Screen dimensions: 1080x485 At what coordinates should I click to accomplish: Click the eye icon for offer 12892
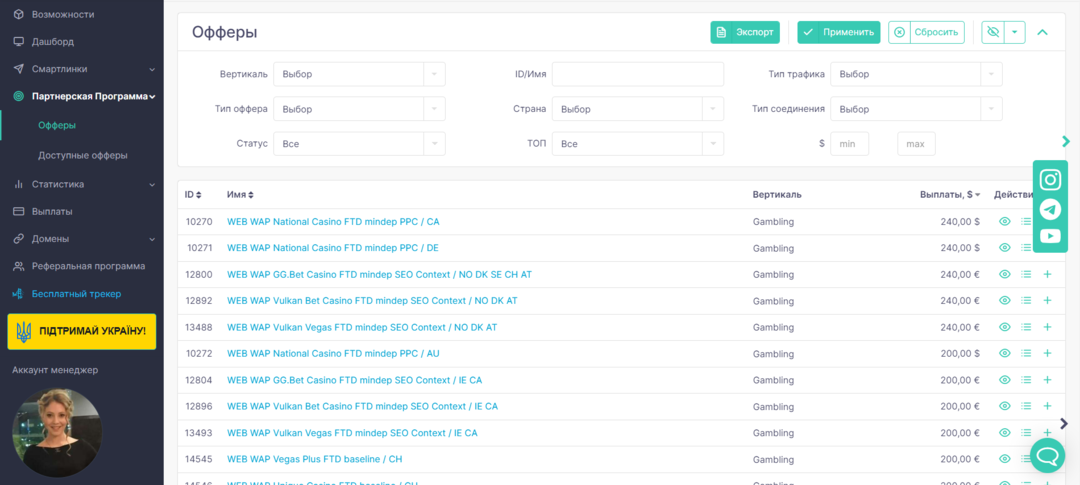pyautogui.click(x=1005, y=300)
